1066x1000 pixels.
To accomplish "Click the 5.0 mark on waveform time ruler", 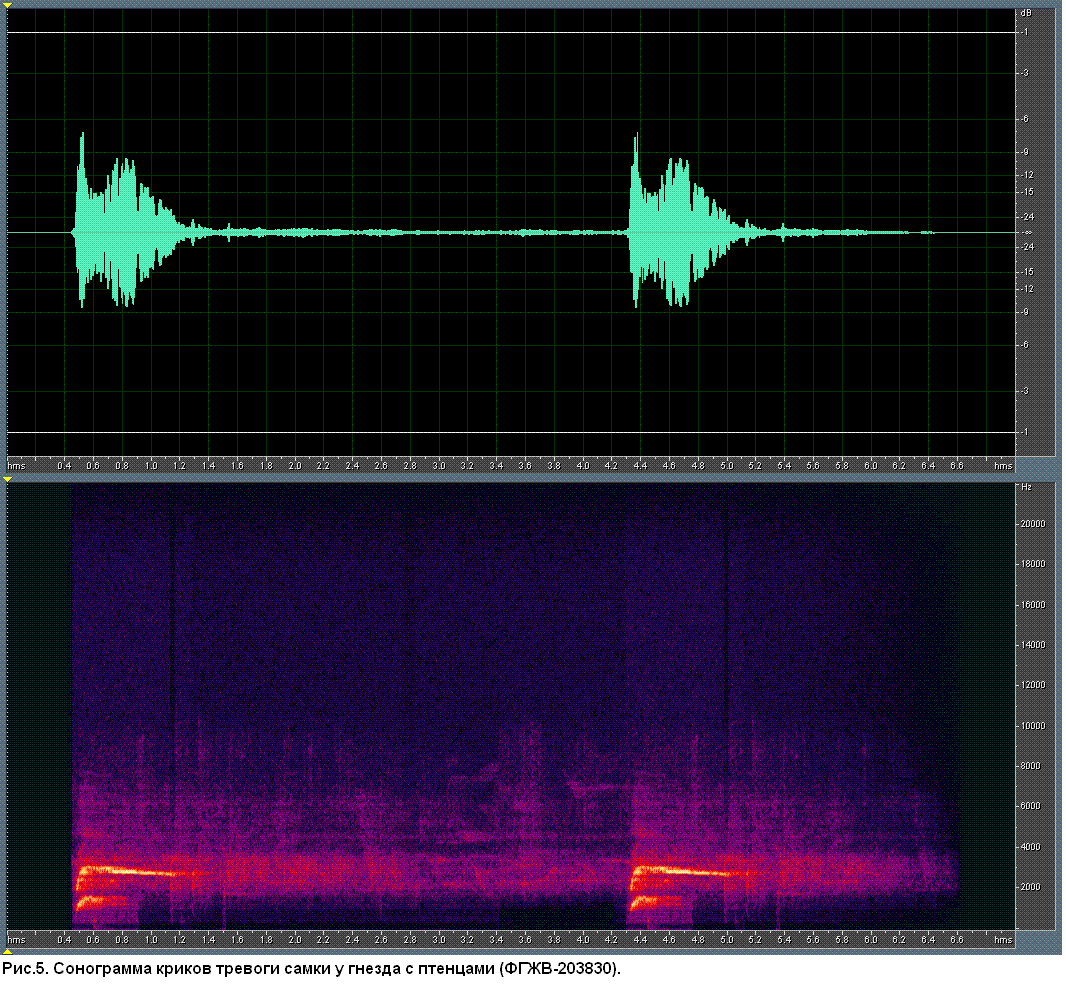I will pyautogui.click(x=727, y=466).
